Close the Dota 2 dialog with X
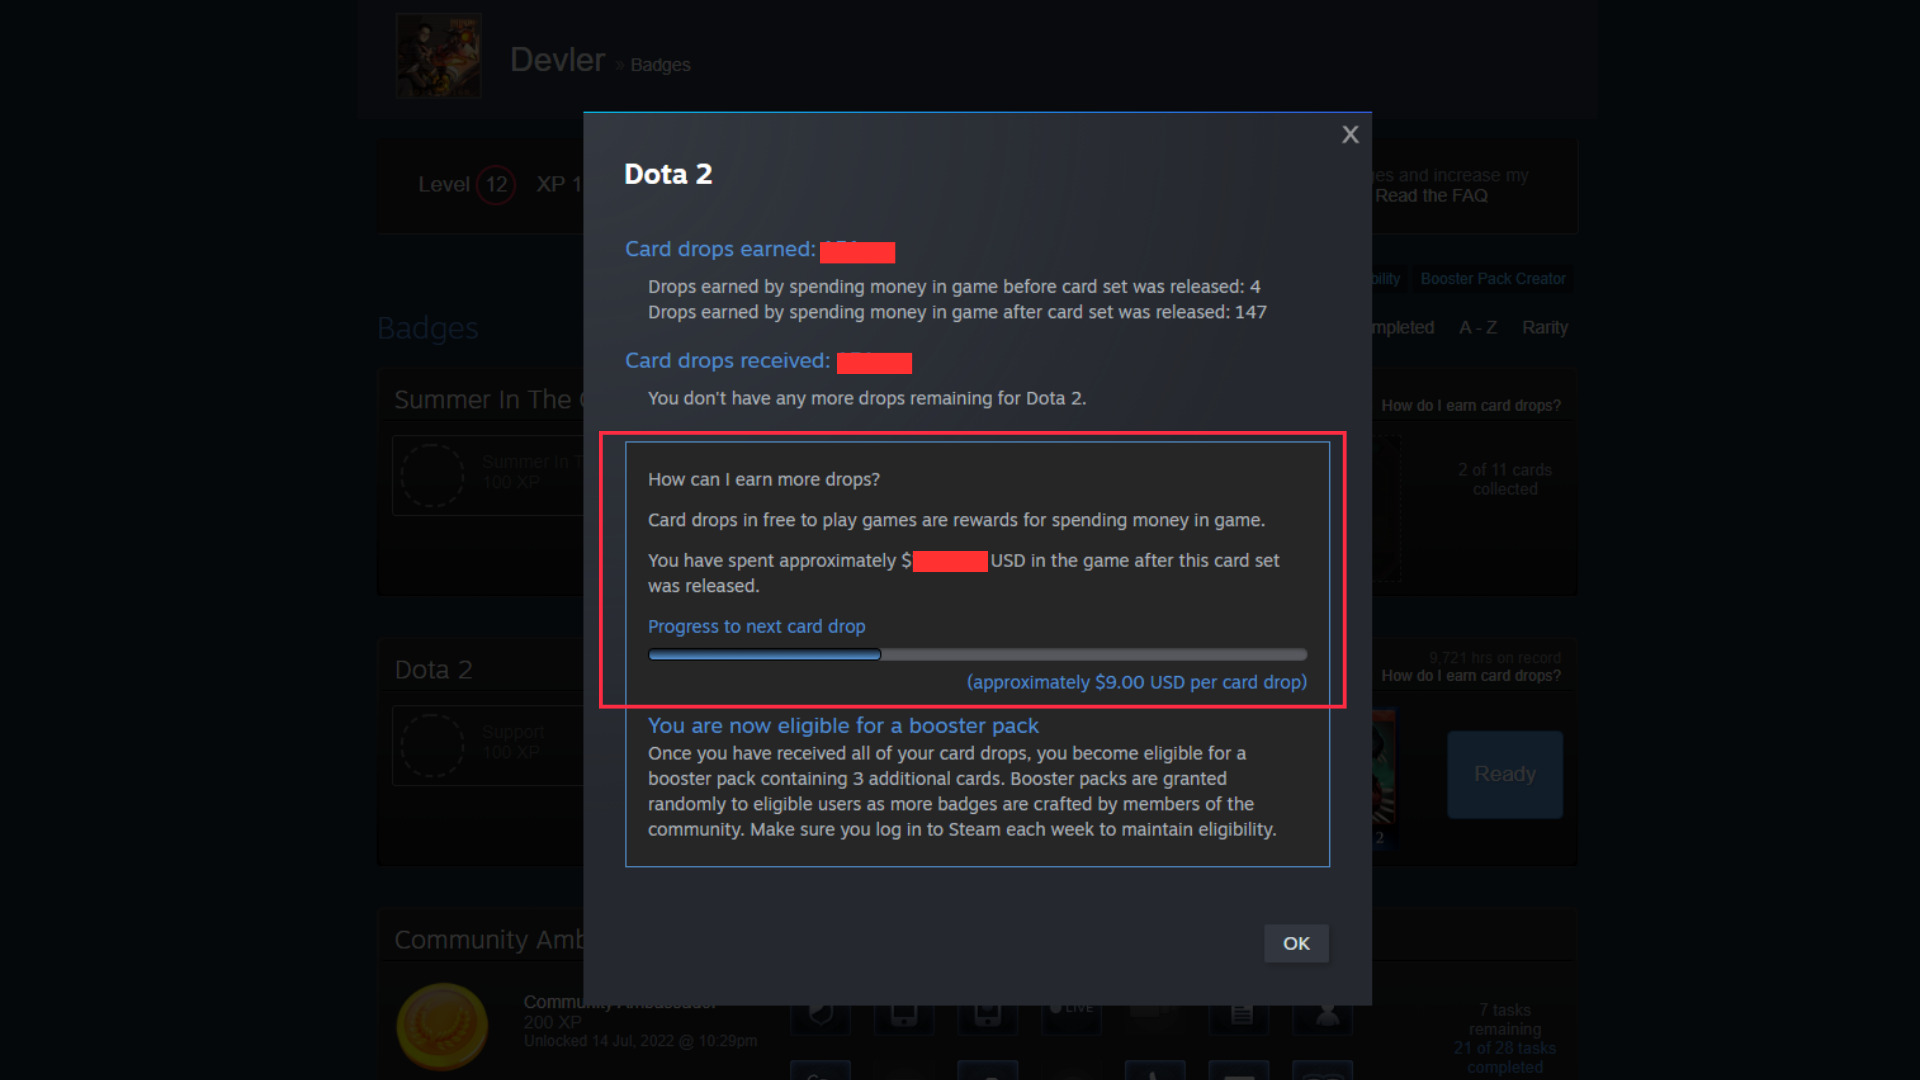1920x1080 pixels. 1350,135
